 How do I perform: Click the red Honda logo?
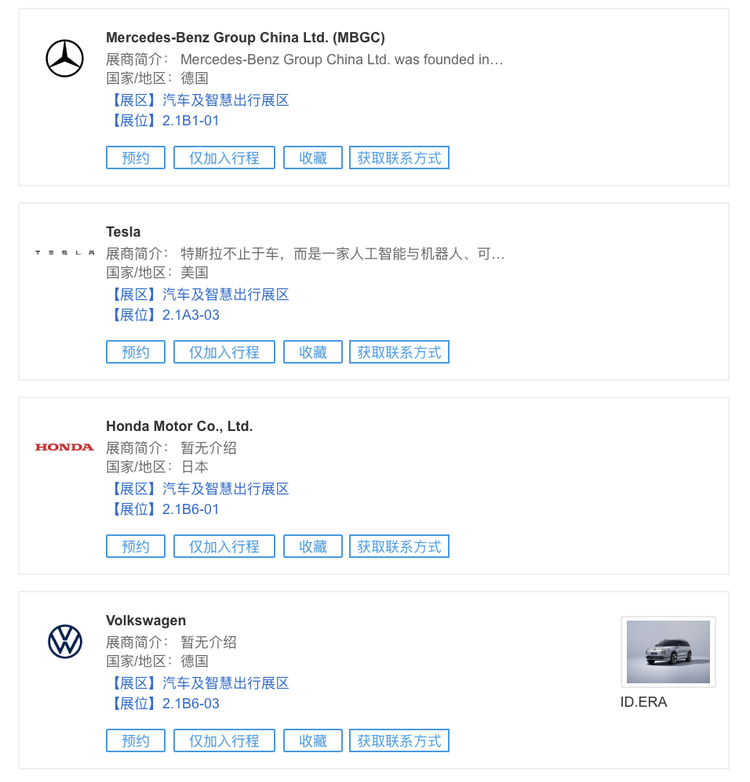pos(64,447)
